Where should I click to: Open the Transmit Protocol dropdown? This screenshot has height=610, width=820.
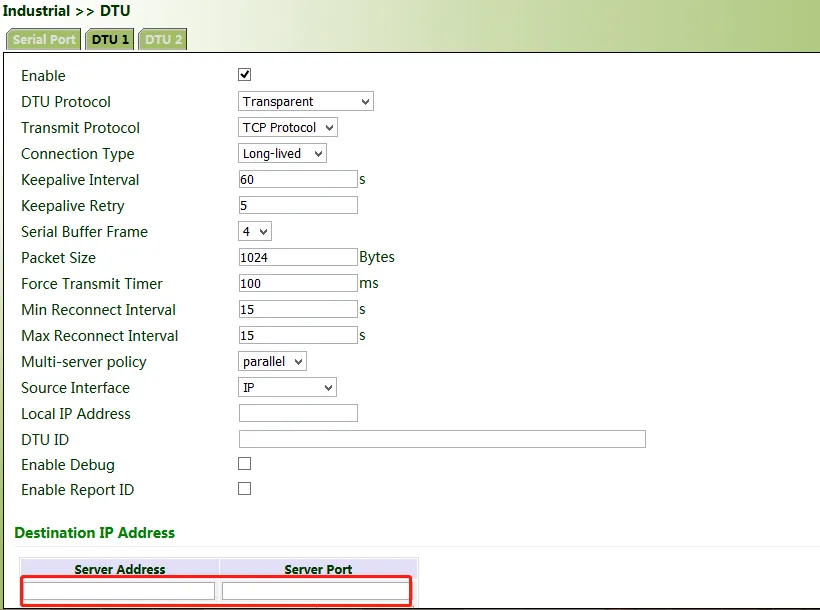(x=288, y=127)
